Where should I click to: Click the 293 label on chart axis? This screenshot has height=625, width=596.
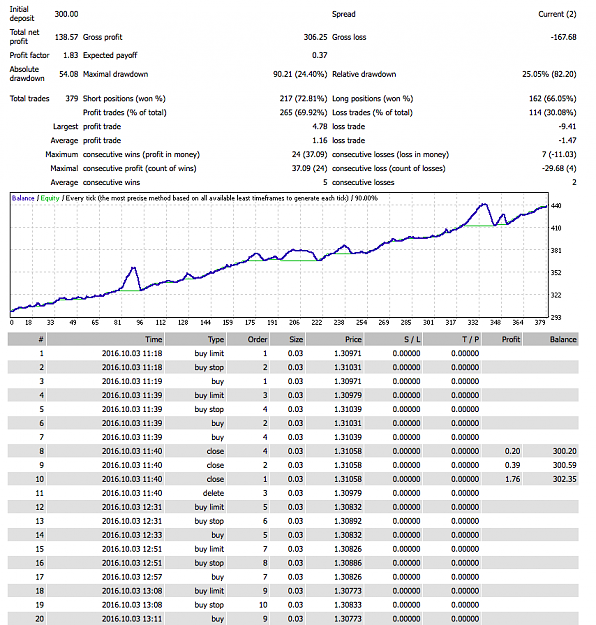(556, 318)
